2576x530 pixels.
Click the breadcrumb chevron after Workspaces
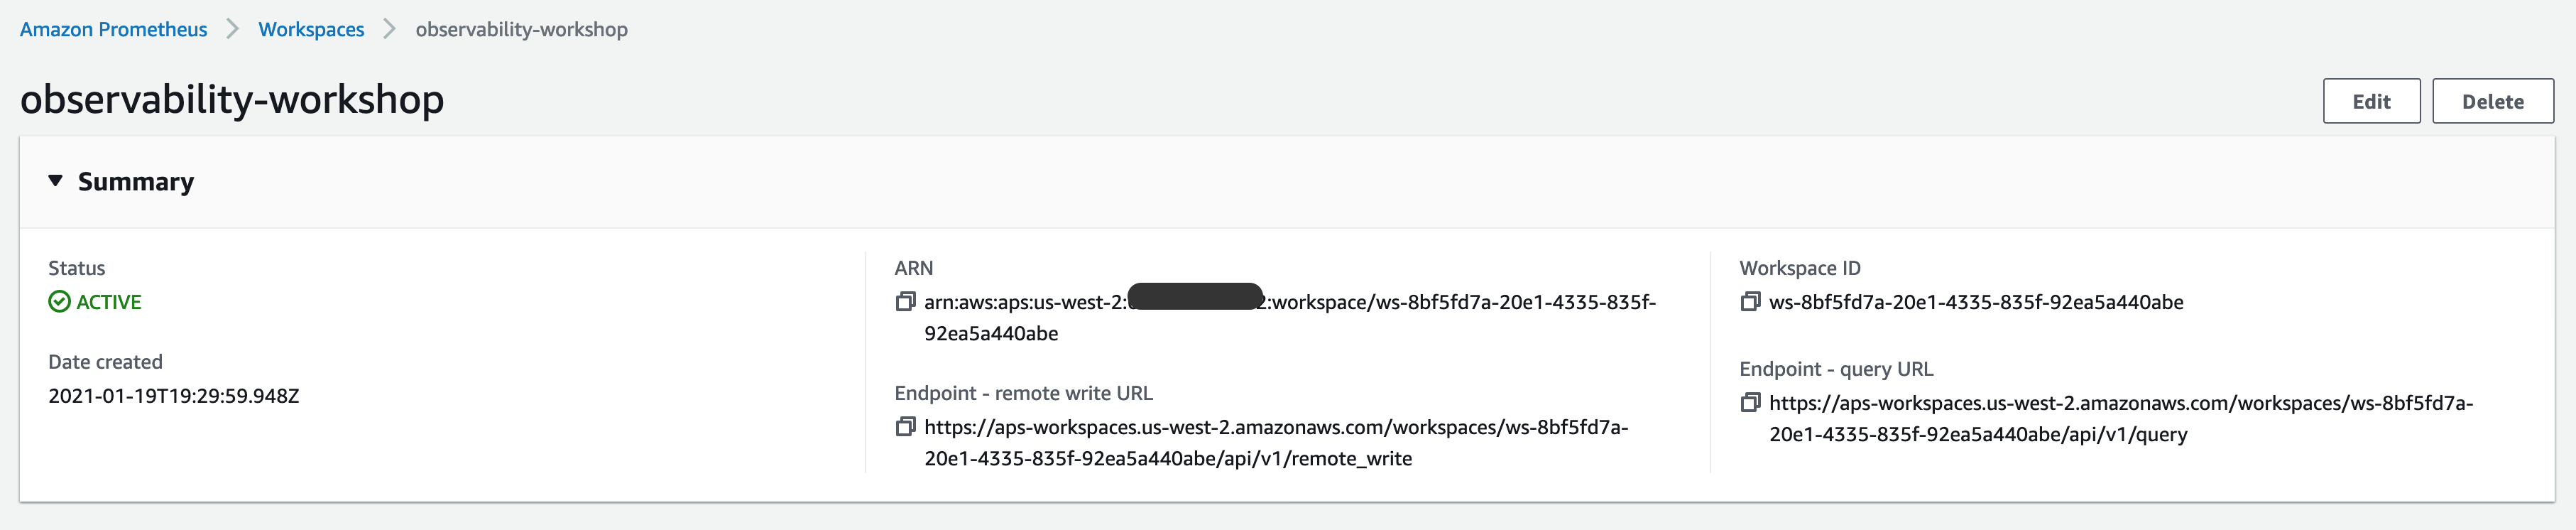[390, 29]
